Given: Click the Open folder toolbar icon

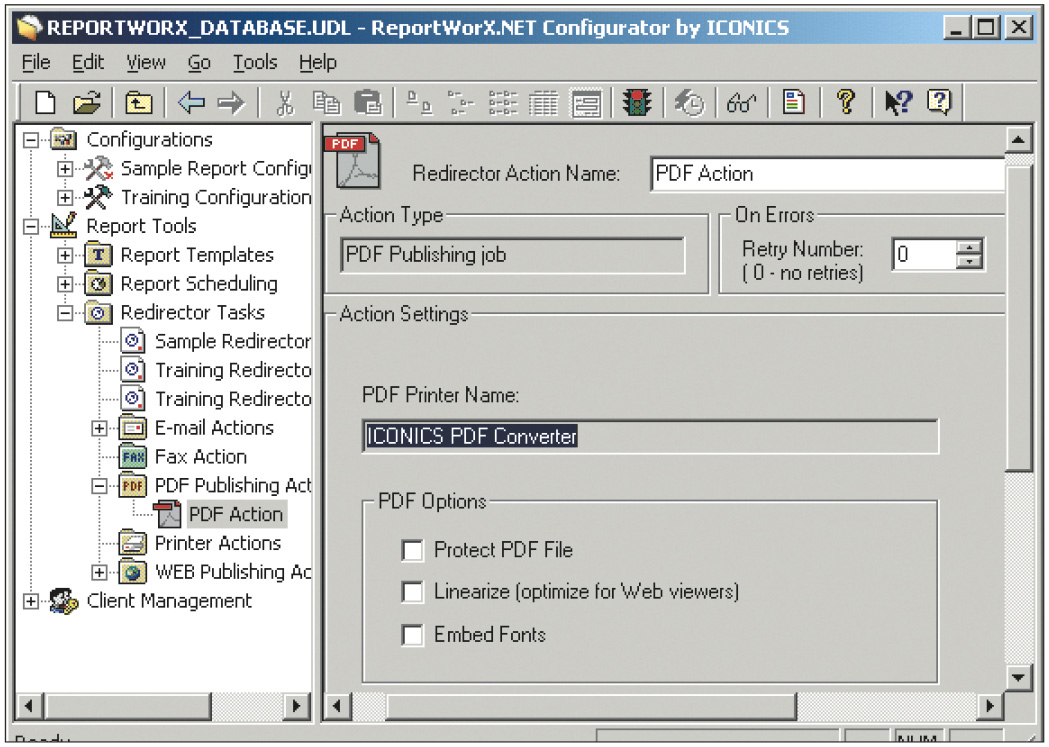Looking at the screenshot, I should point(86,102).
